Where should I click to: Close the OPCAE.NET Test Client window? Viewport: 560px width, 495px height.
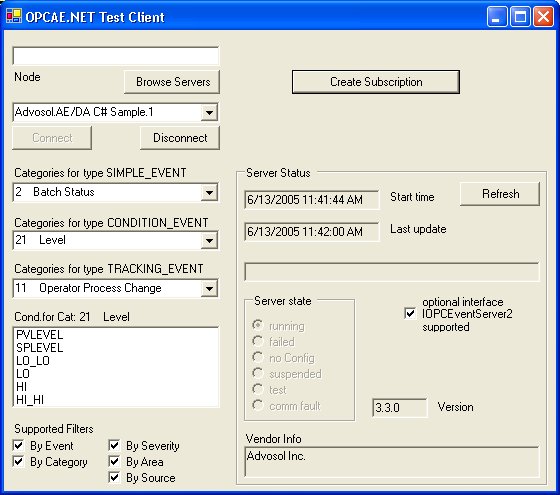coord(543,16)
